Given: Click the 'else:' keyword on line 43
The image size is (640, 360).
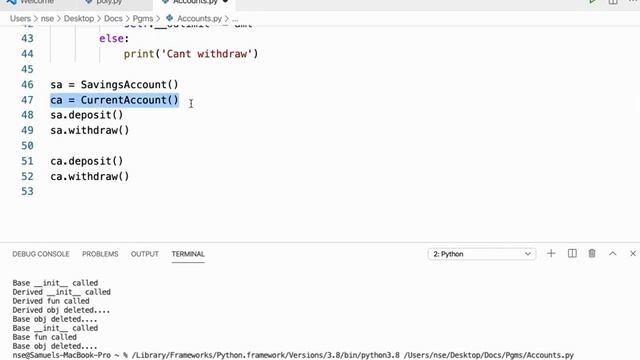Looking at the screenshot, I should click(114, 38).
